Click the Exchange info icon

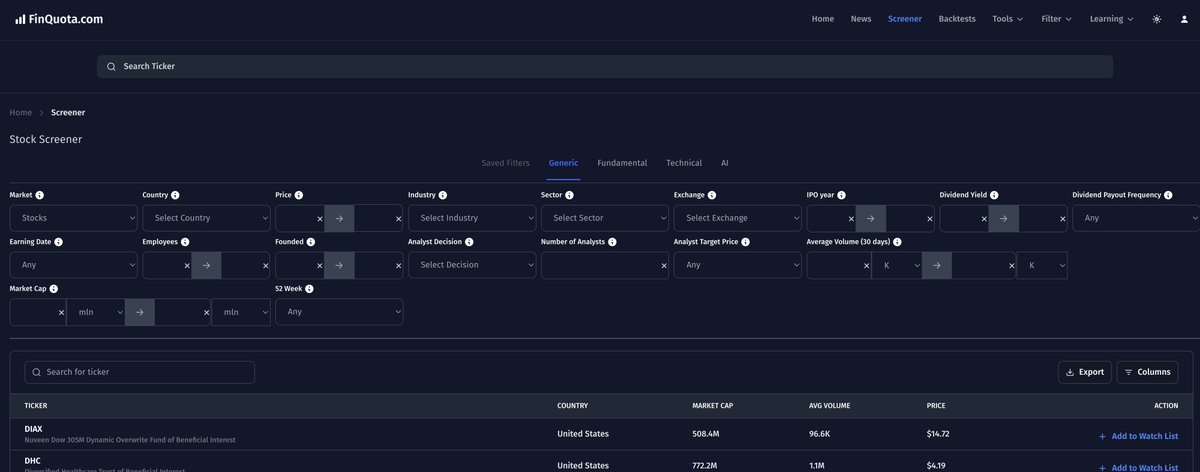[712, 195]
